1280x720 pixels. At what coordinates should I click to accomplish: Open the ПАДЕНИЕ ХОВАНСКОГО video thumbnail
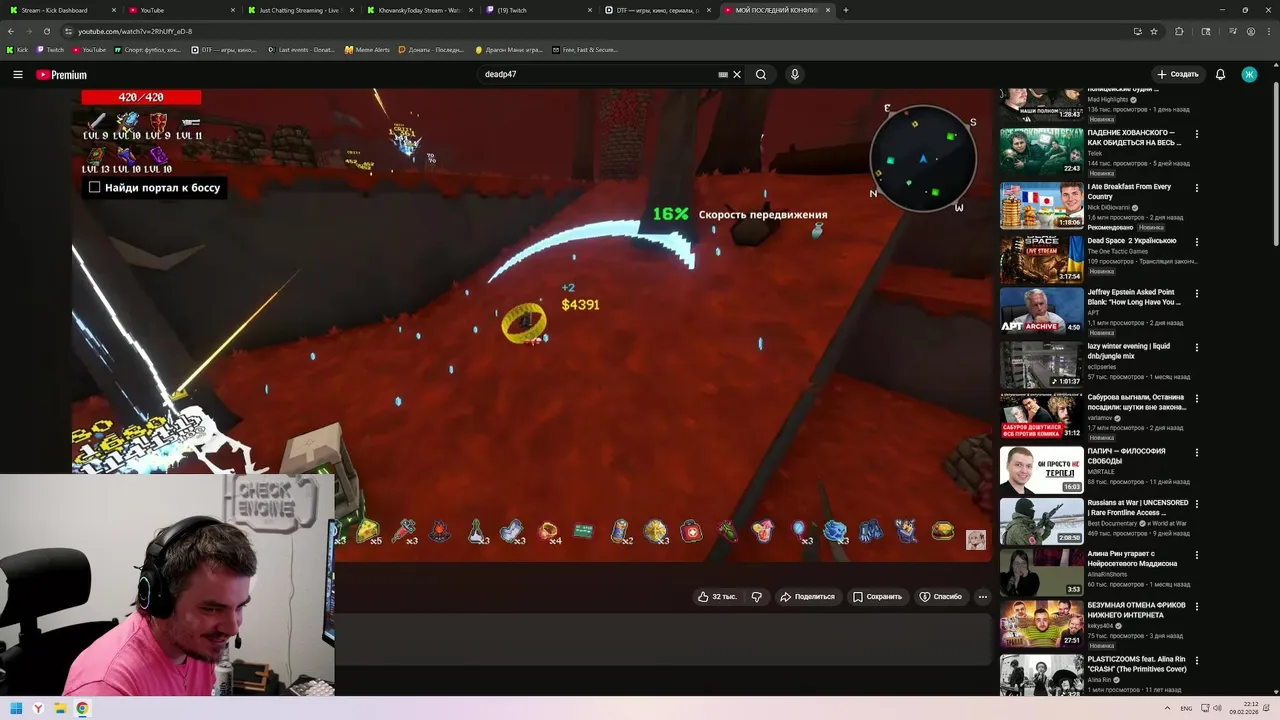tap(1041, 152)
